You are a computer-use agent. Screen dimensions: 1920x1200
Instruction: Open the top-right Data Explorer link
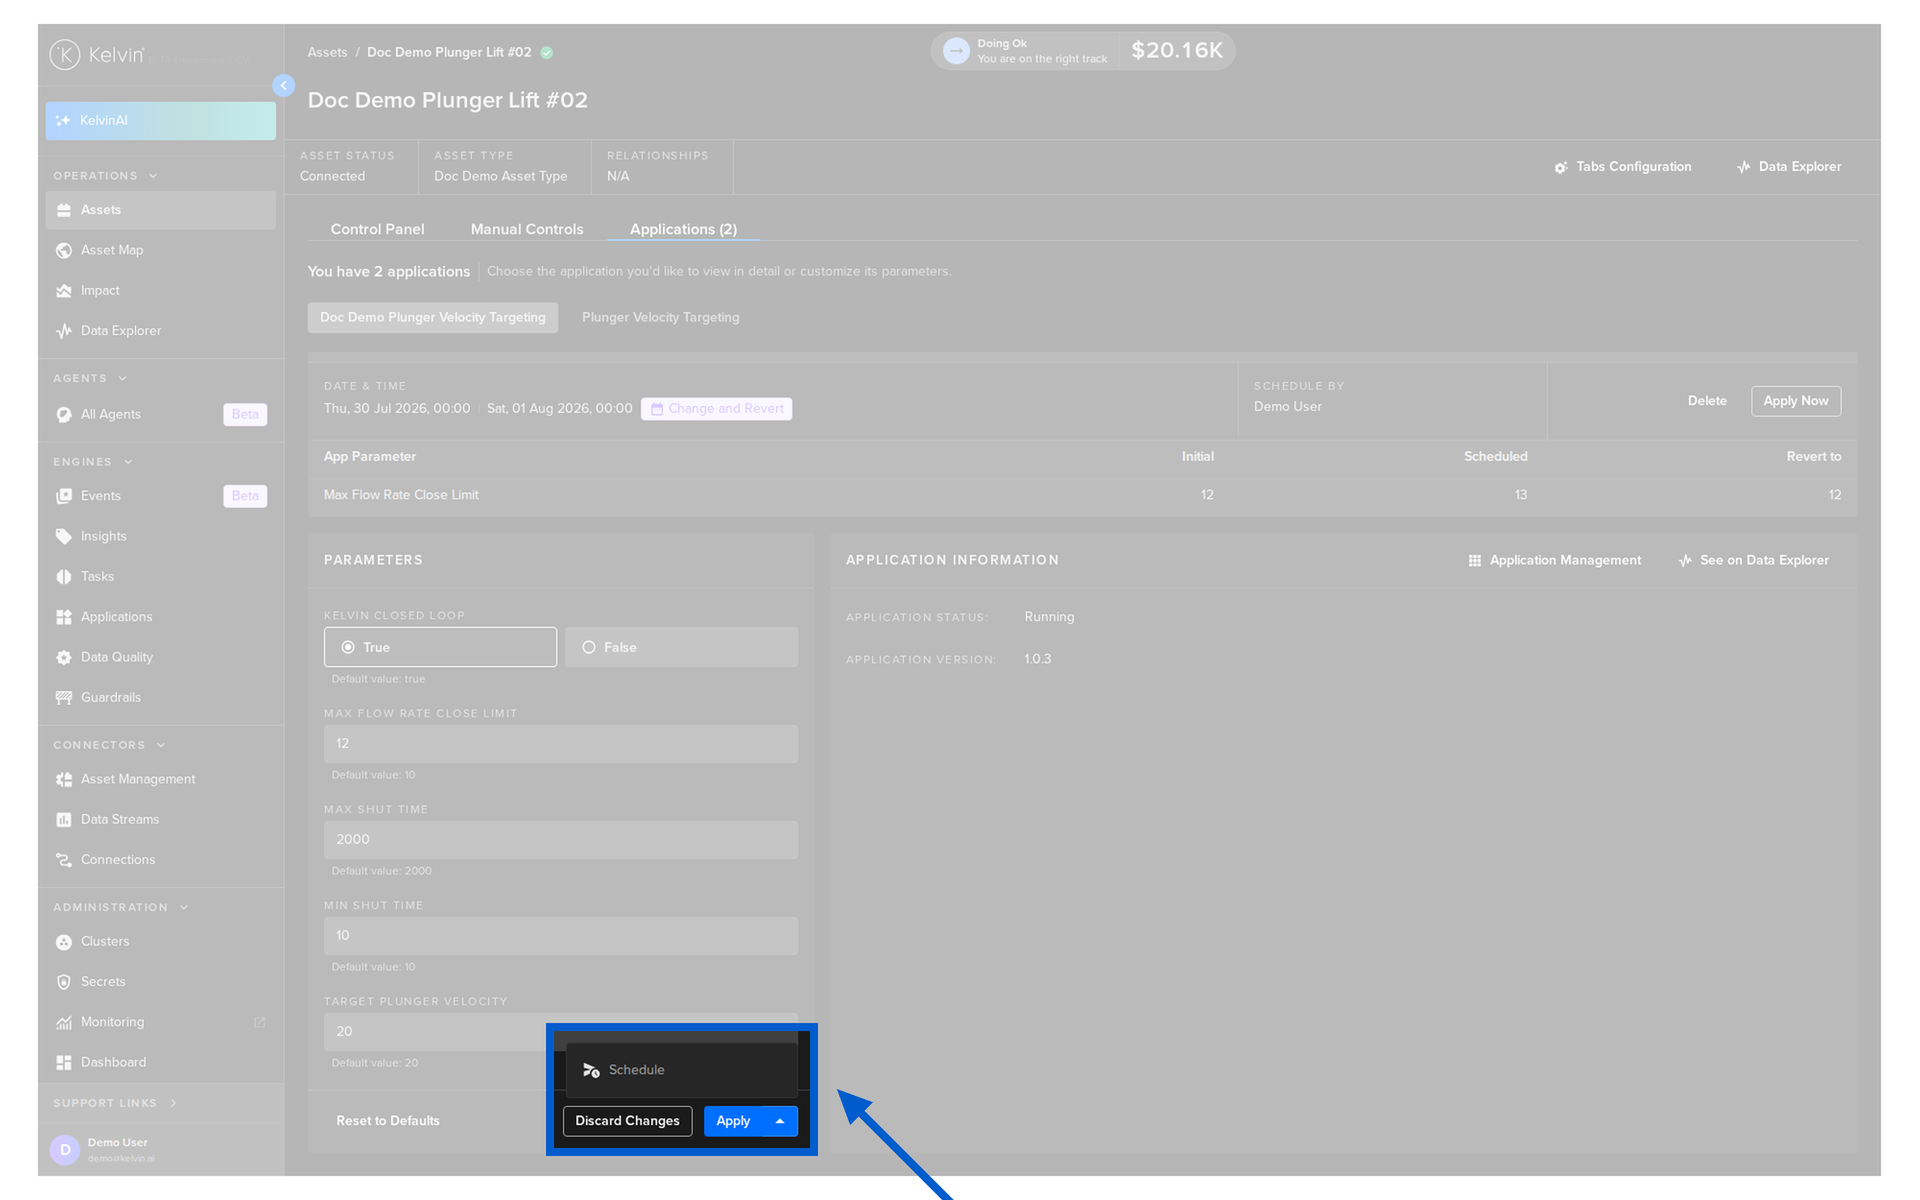(x=1789, y=167)
